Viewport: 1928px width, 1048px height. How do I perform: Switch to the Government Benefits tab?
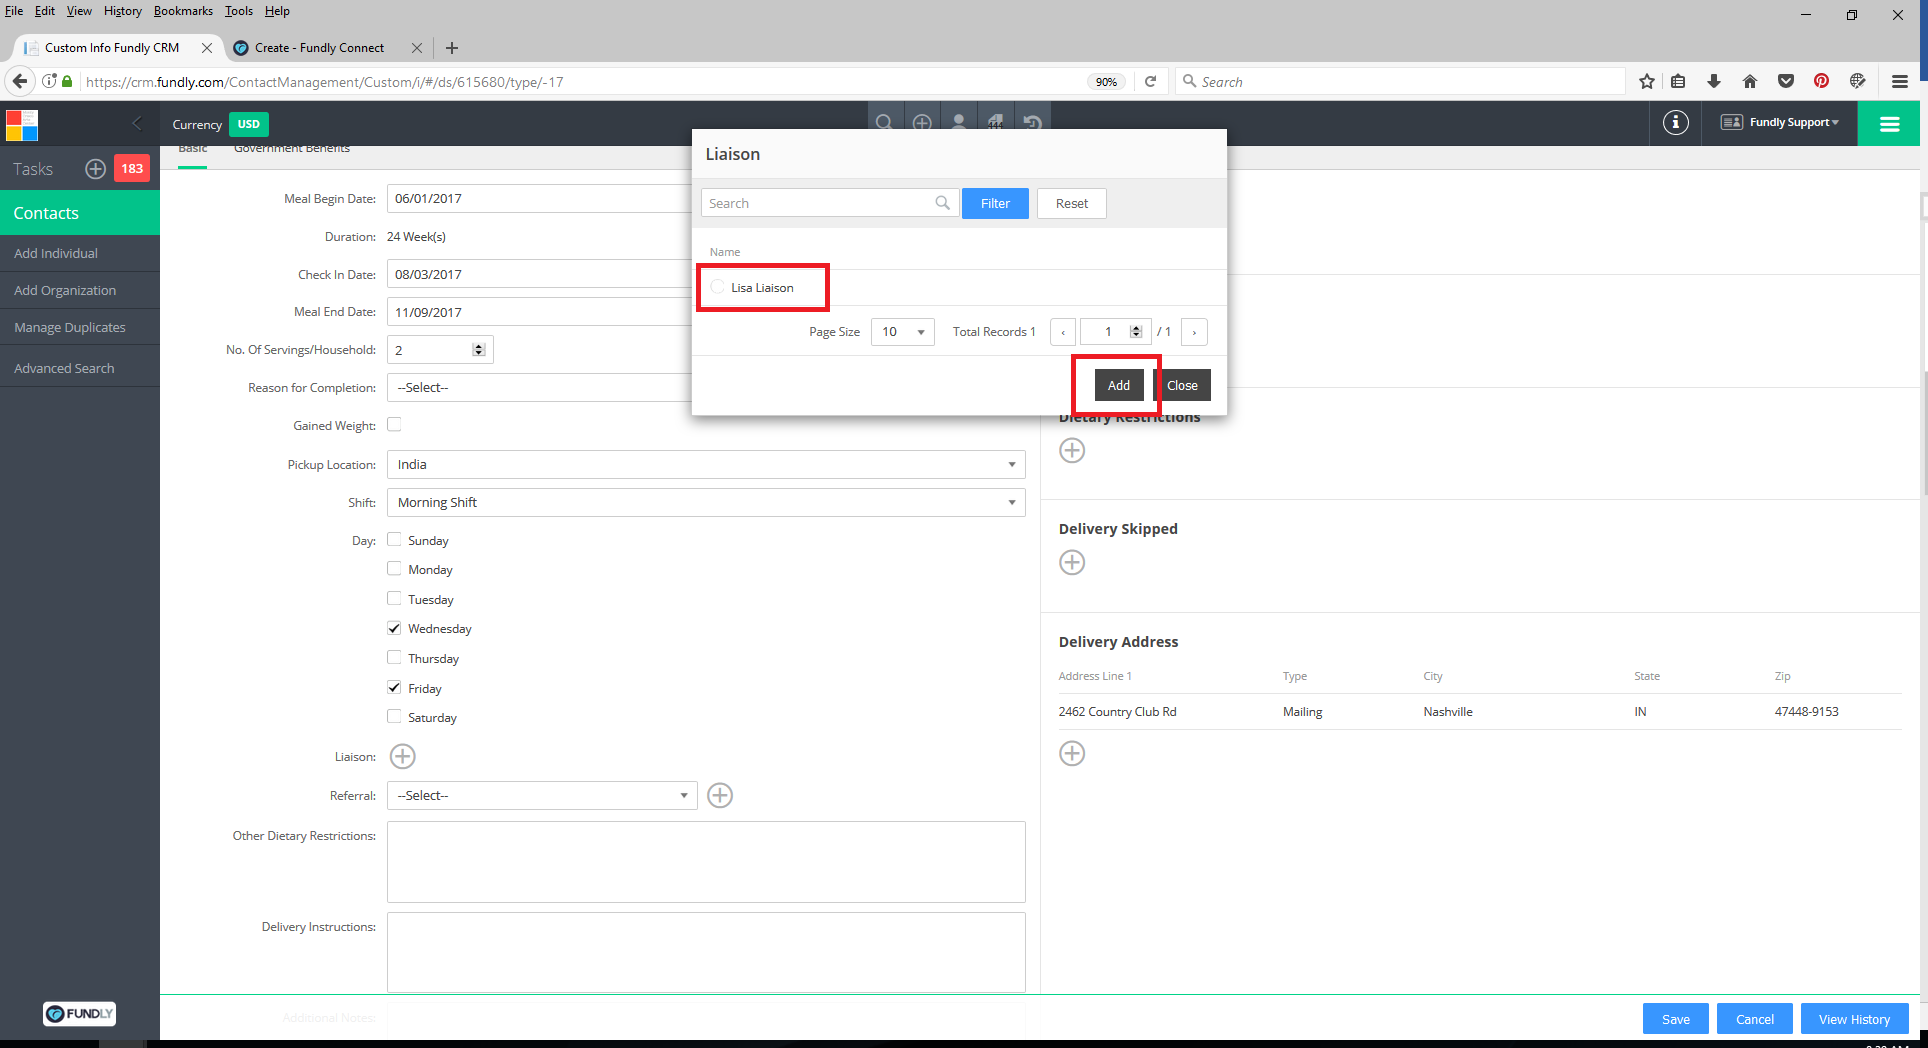tap(292, 149)
